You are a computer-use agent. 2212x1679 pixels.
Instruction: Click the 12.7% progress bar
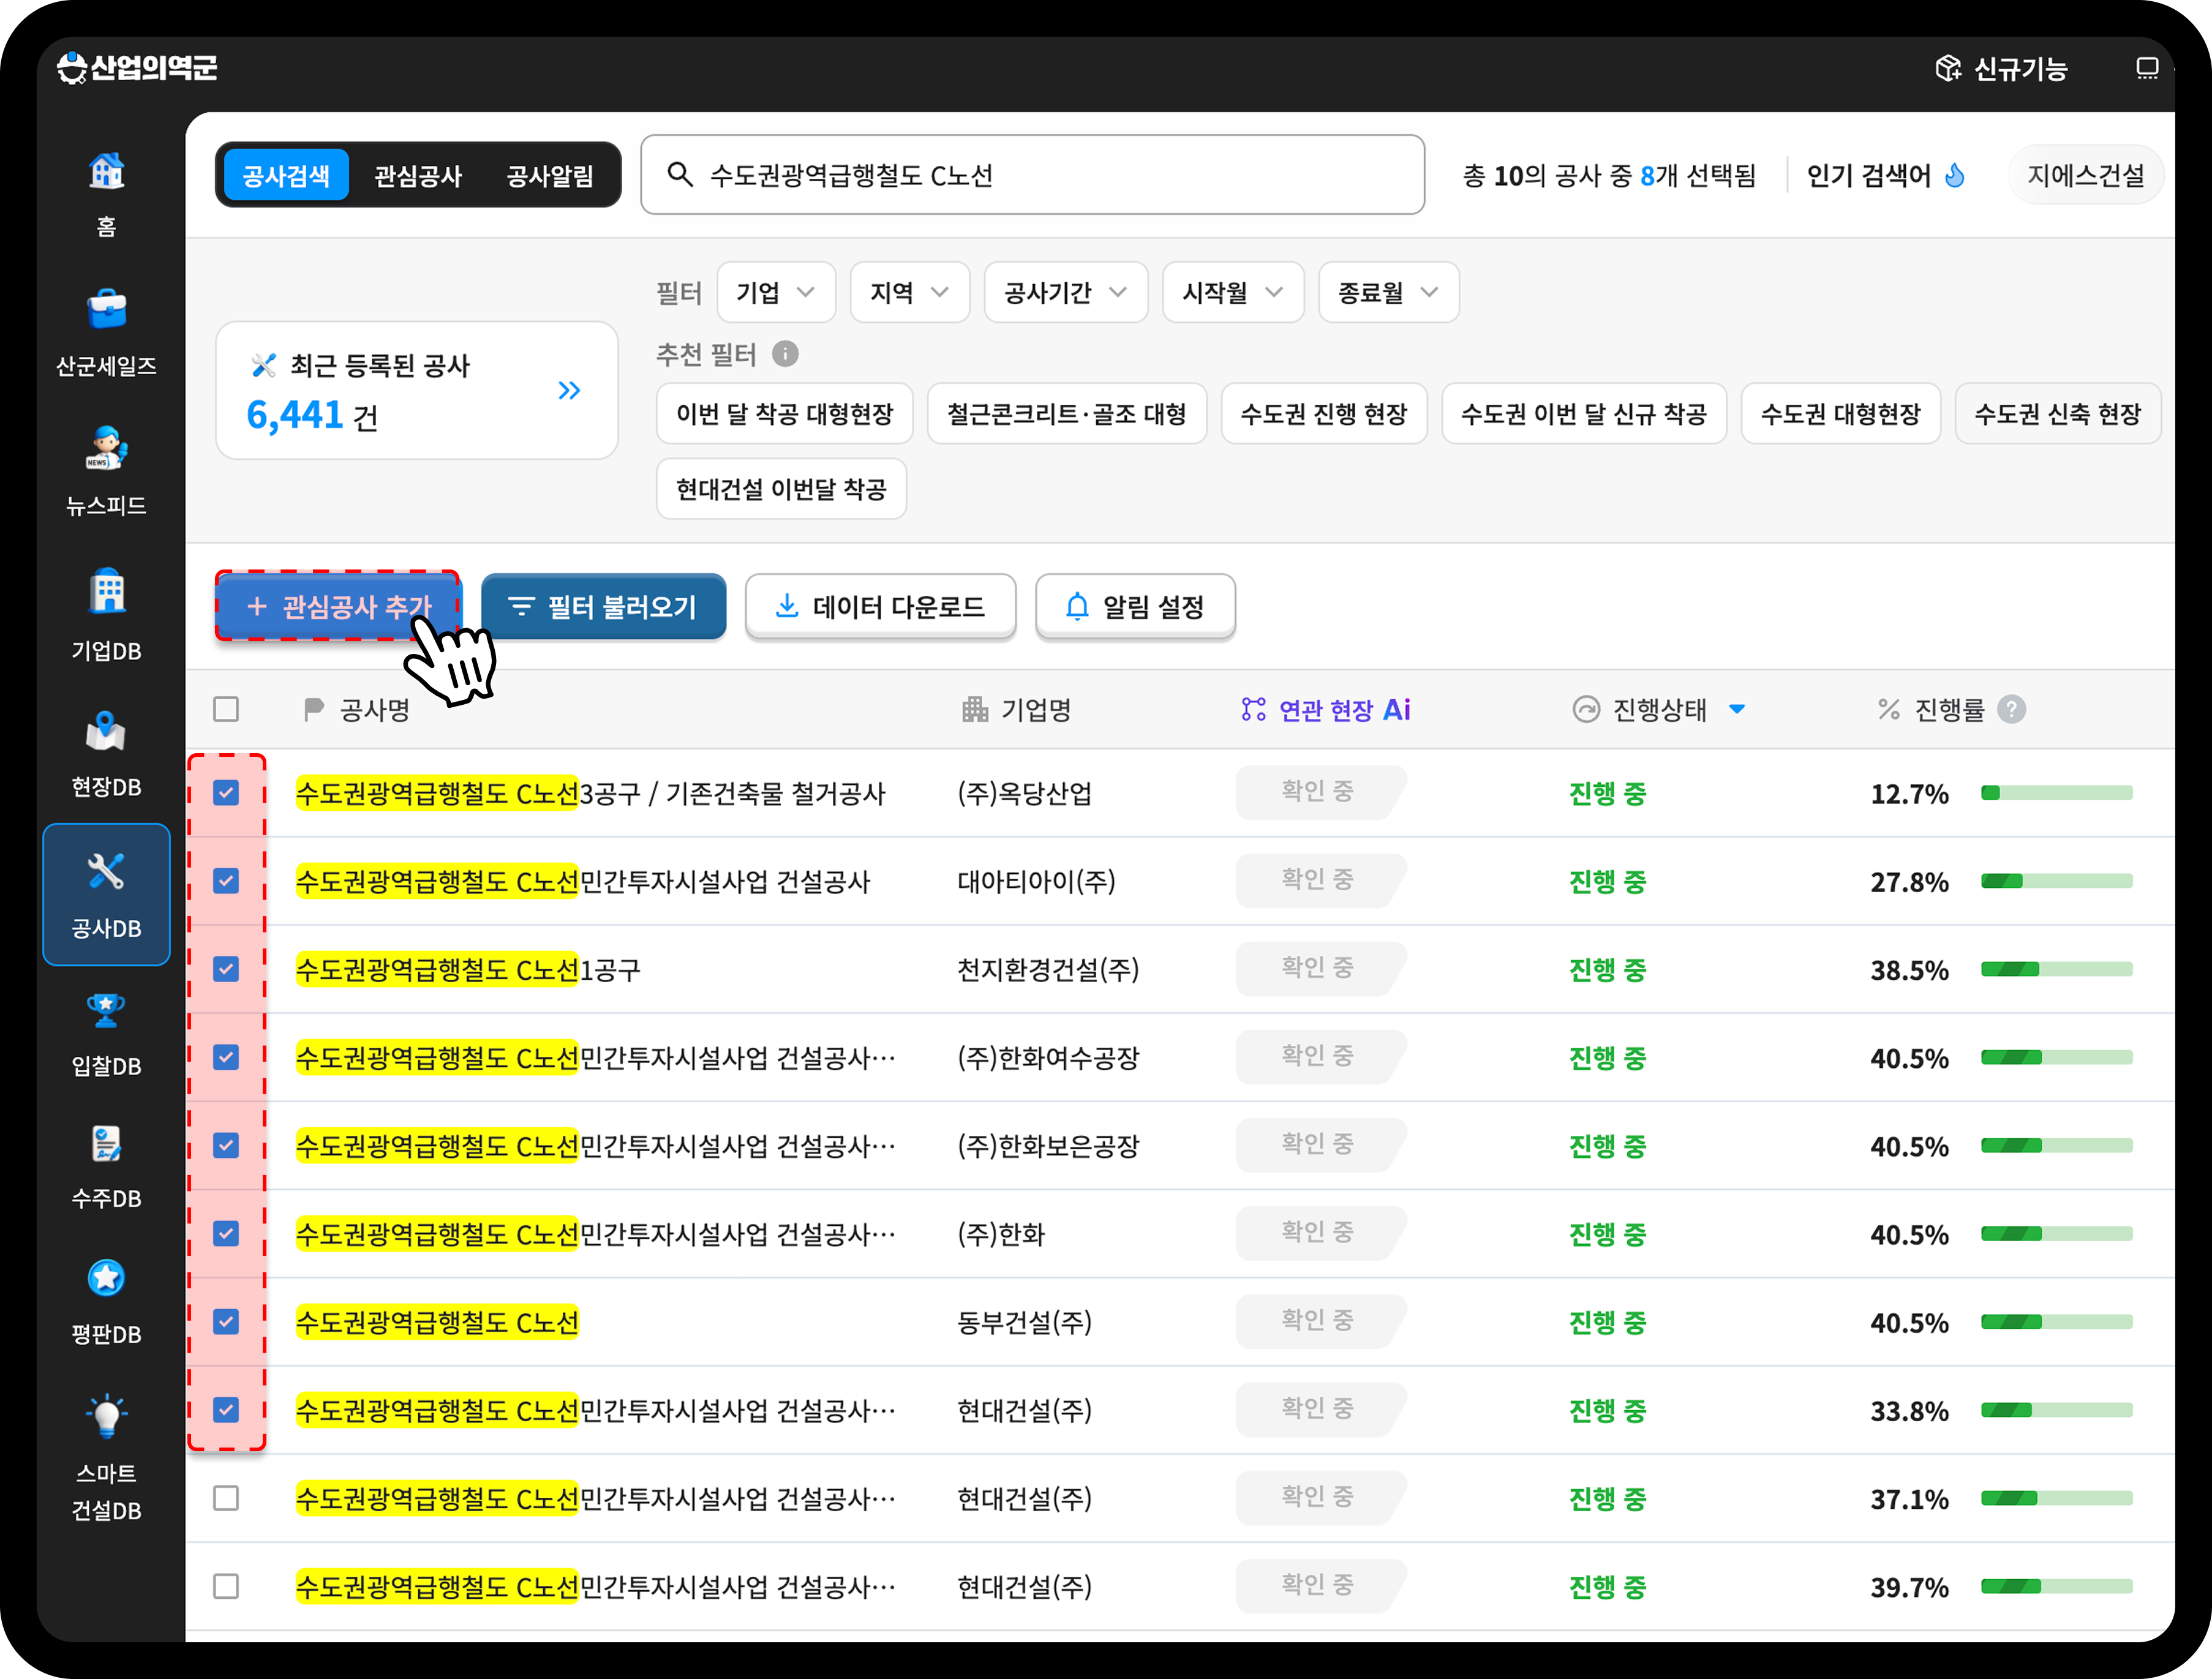(2056, 793)
